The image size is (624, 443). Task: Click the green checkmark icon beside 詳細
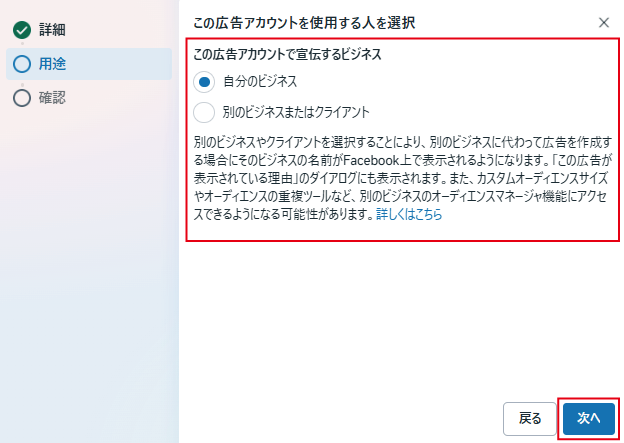22,30
